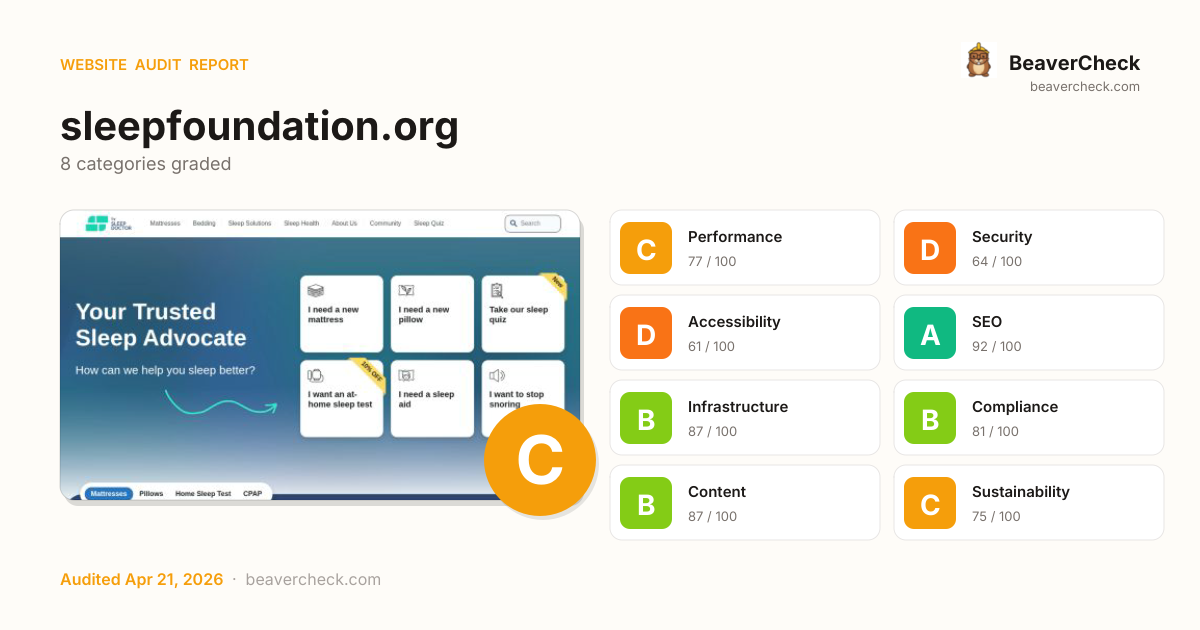
Task: Click the BeaverCheck beaver logo icon
Action: pos(978,61)
